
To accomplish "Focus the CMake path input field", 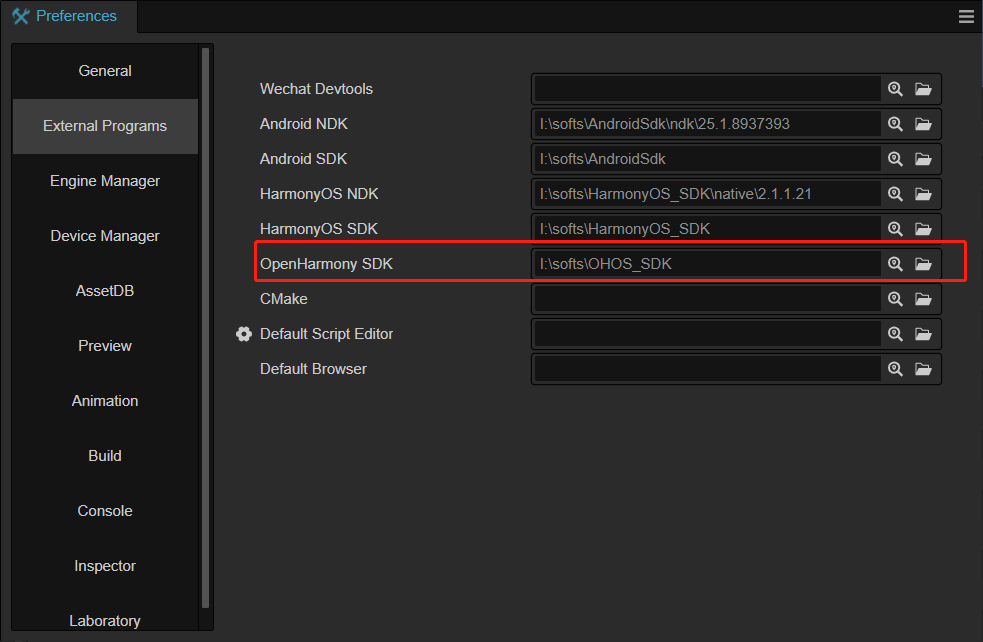I will pos(708,299).
